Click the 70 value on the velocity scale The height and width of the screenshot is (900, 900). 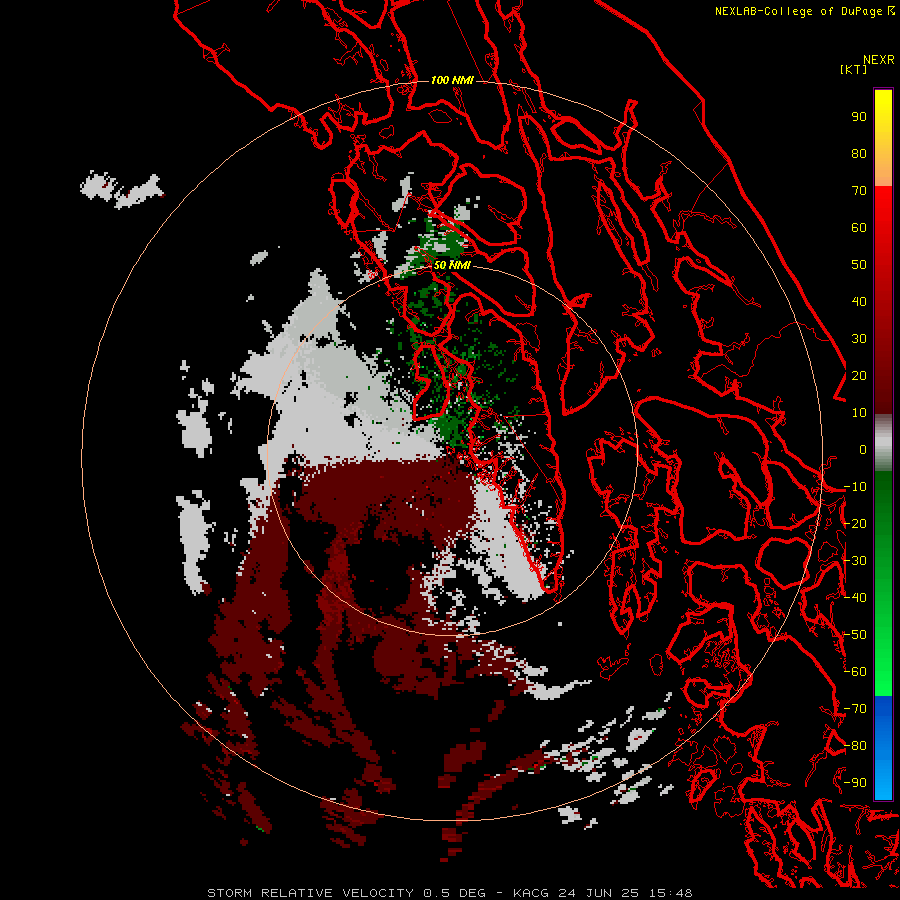pyautogui.click(x=859, y=191)
